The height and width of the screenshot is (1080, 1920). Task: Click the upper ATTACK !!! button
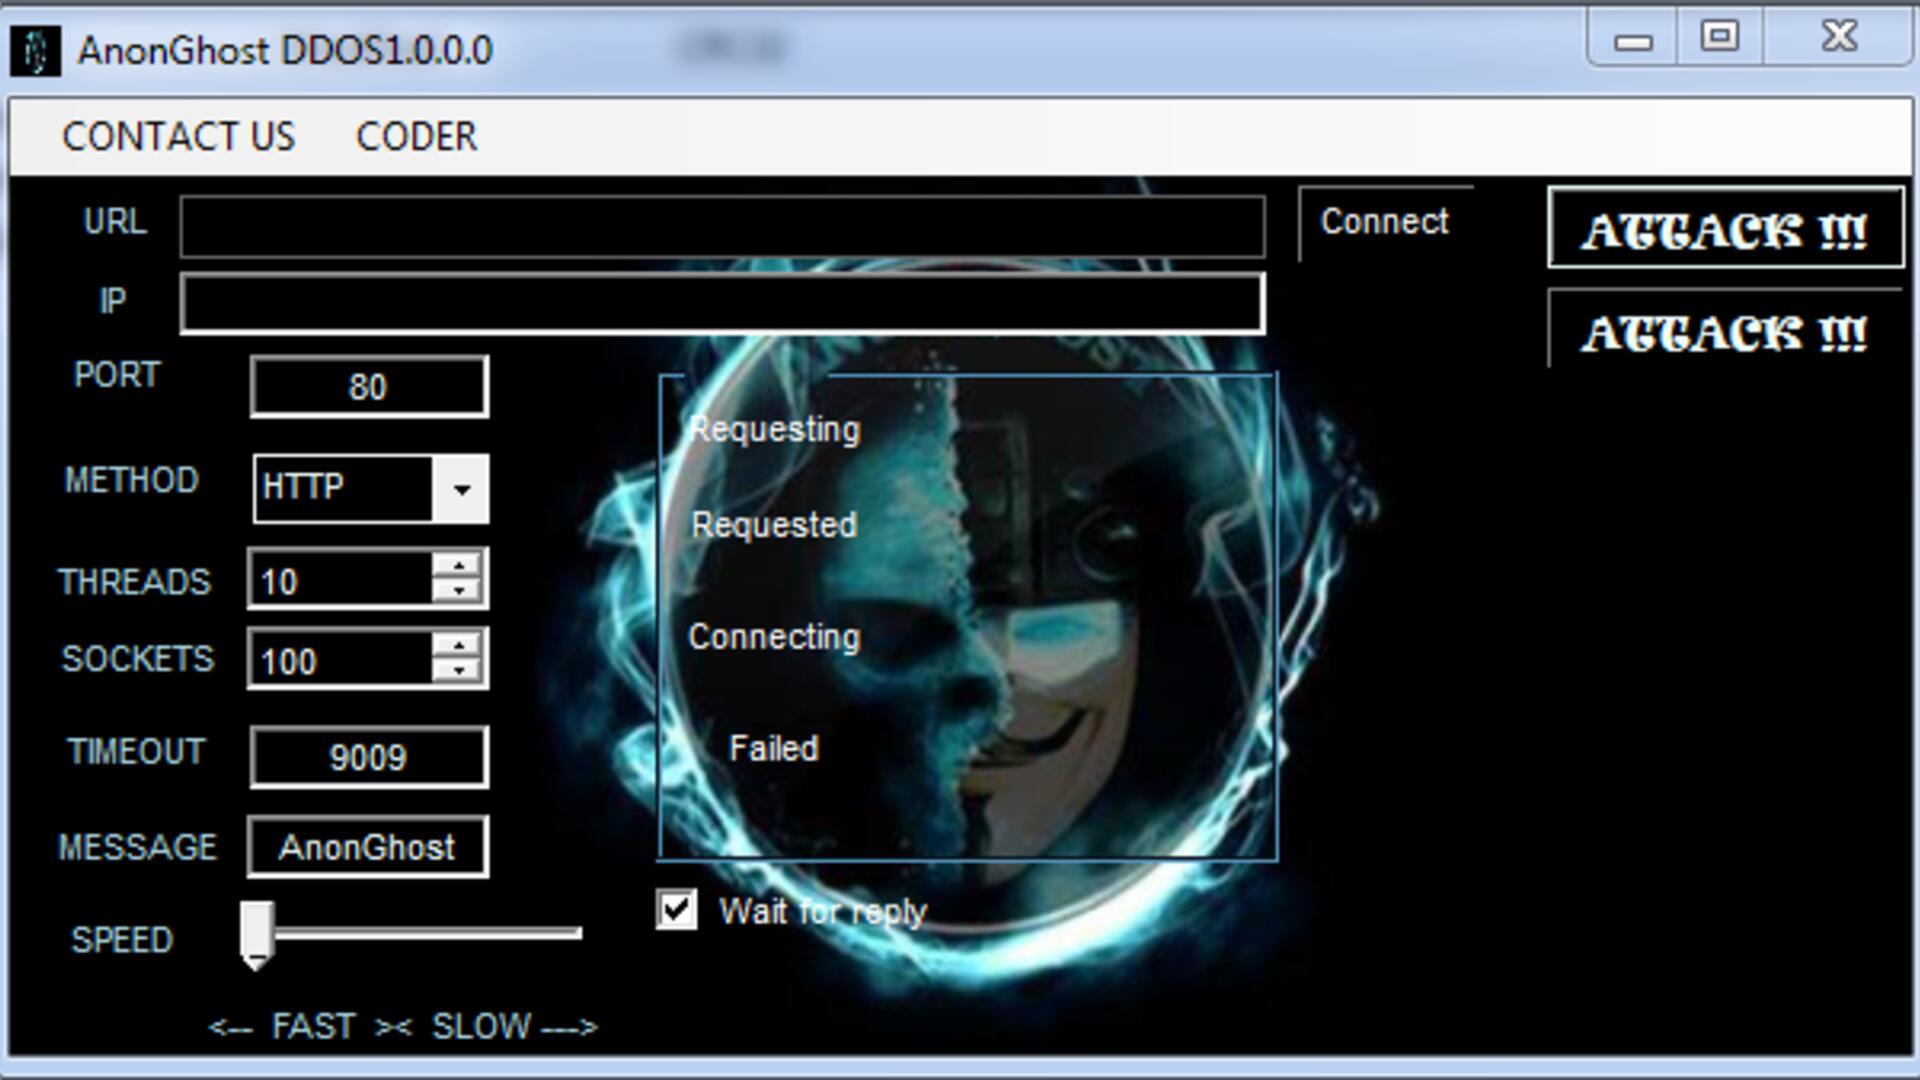click(x=1724, y=229)
